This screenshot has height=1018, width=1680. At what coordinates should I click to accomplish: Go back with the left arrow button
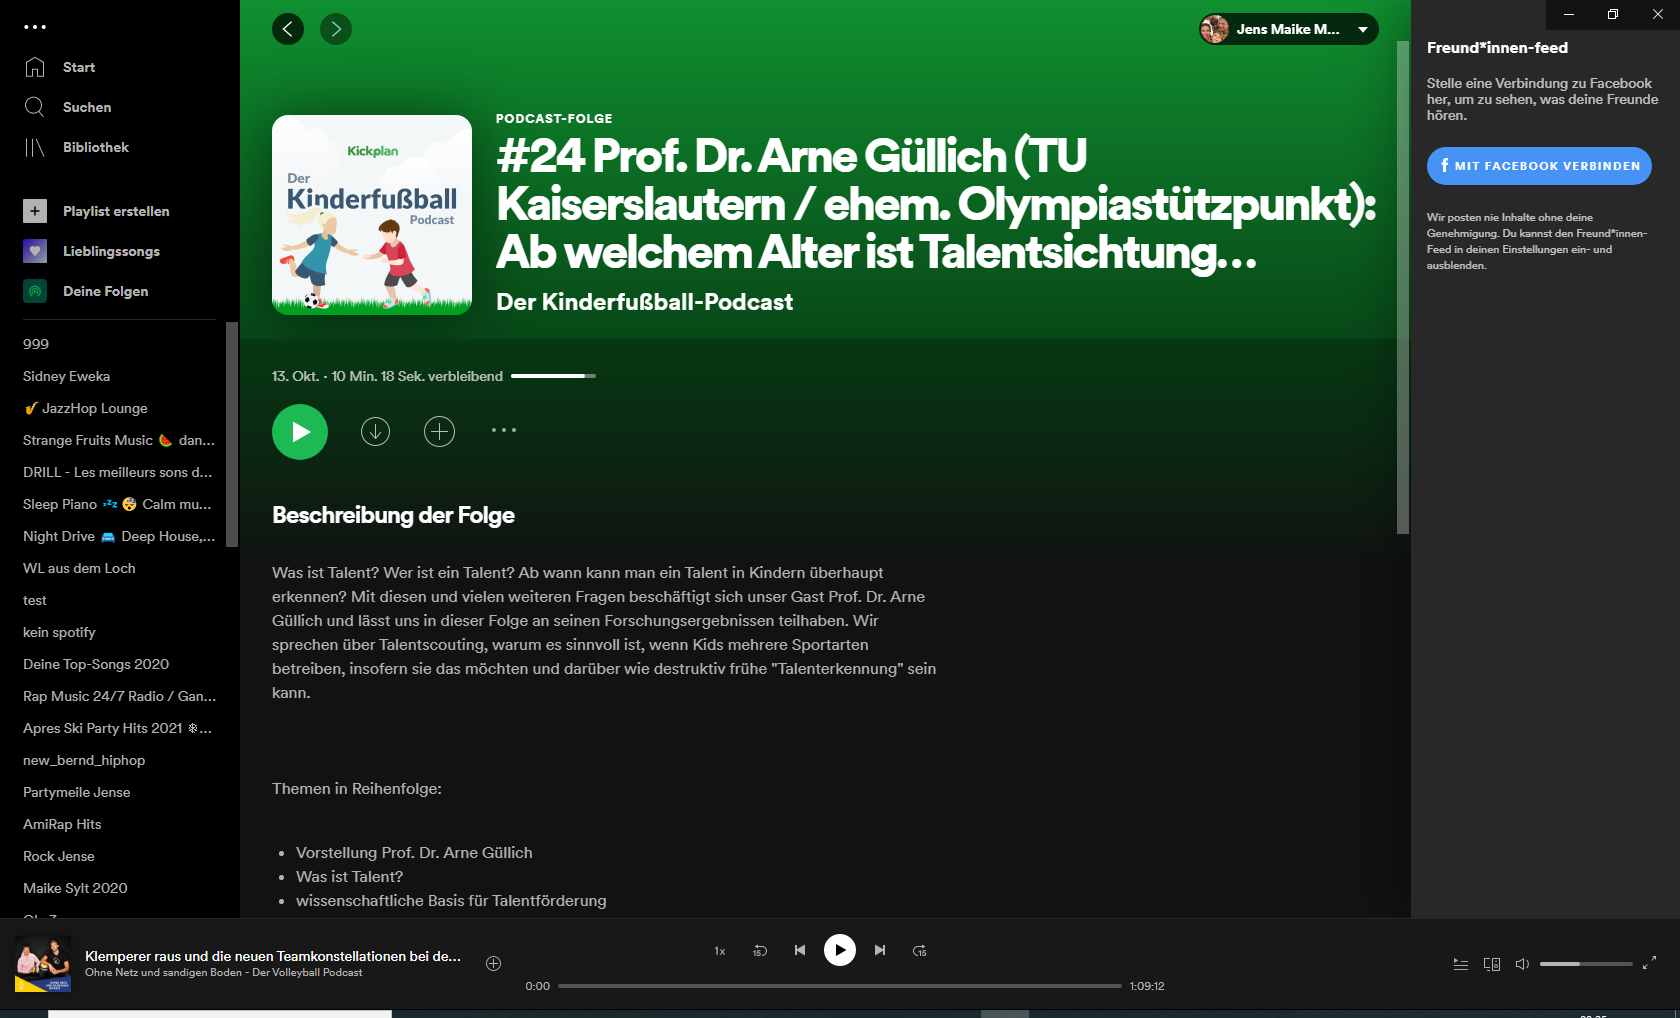[288, 29]
